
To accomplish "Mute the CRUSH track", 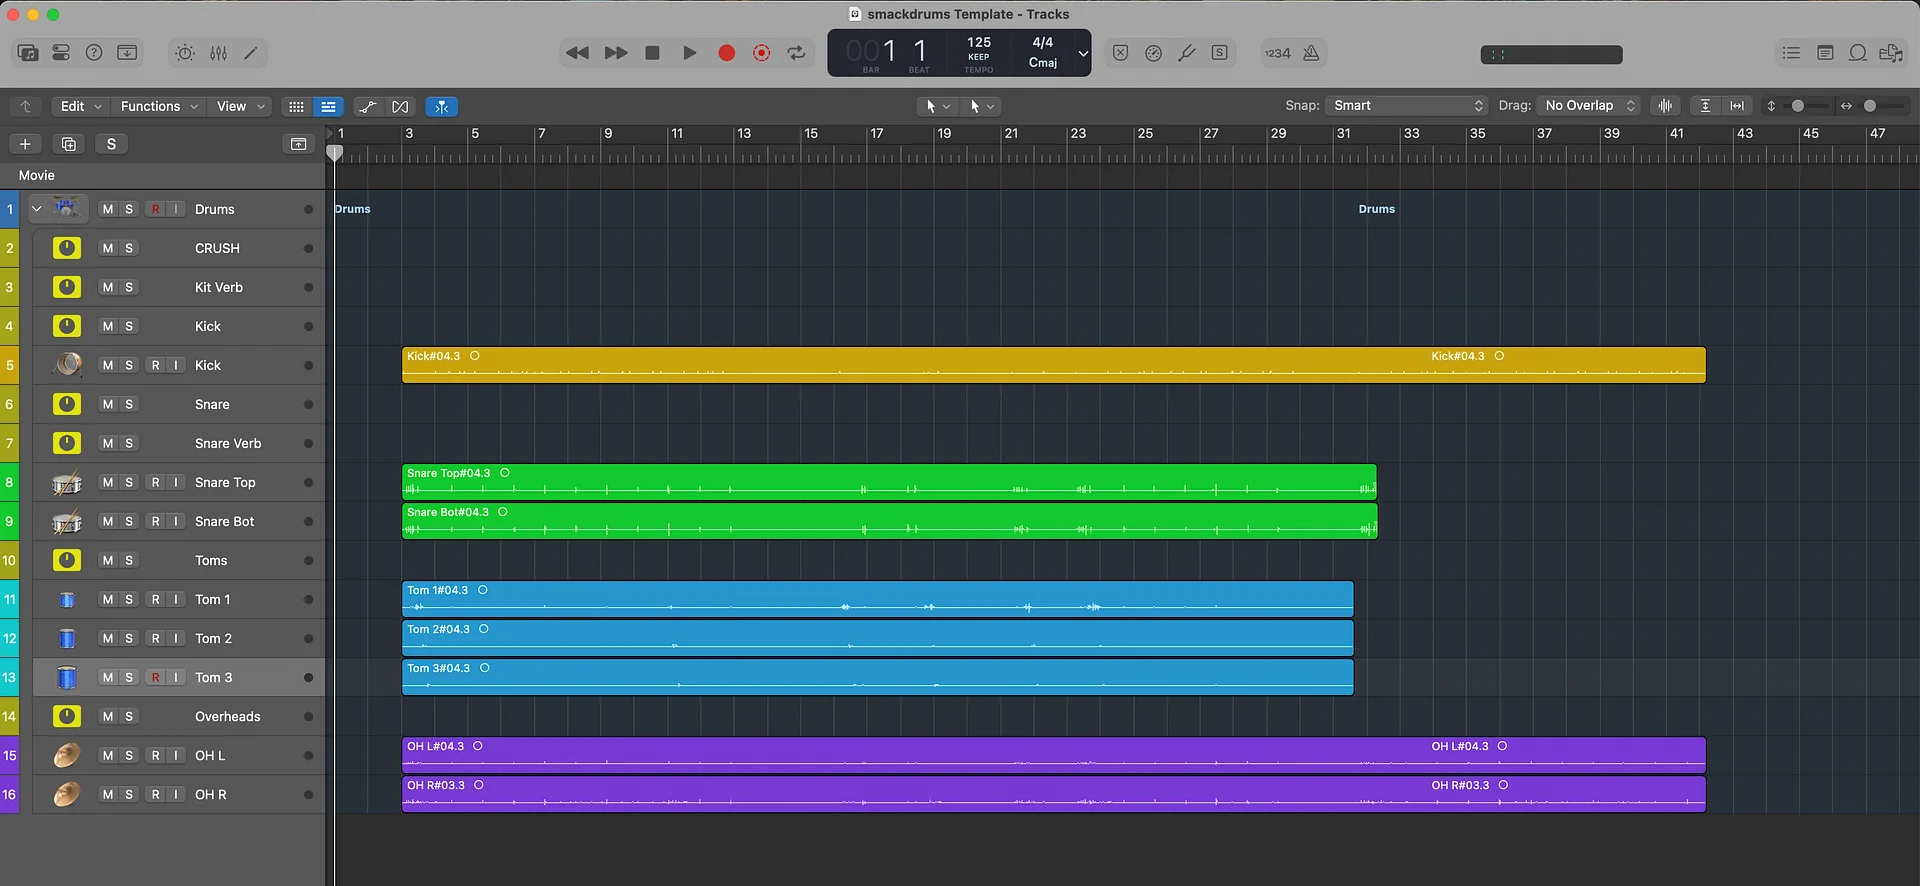I will click(x=108, y=248).
